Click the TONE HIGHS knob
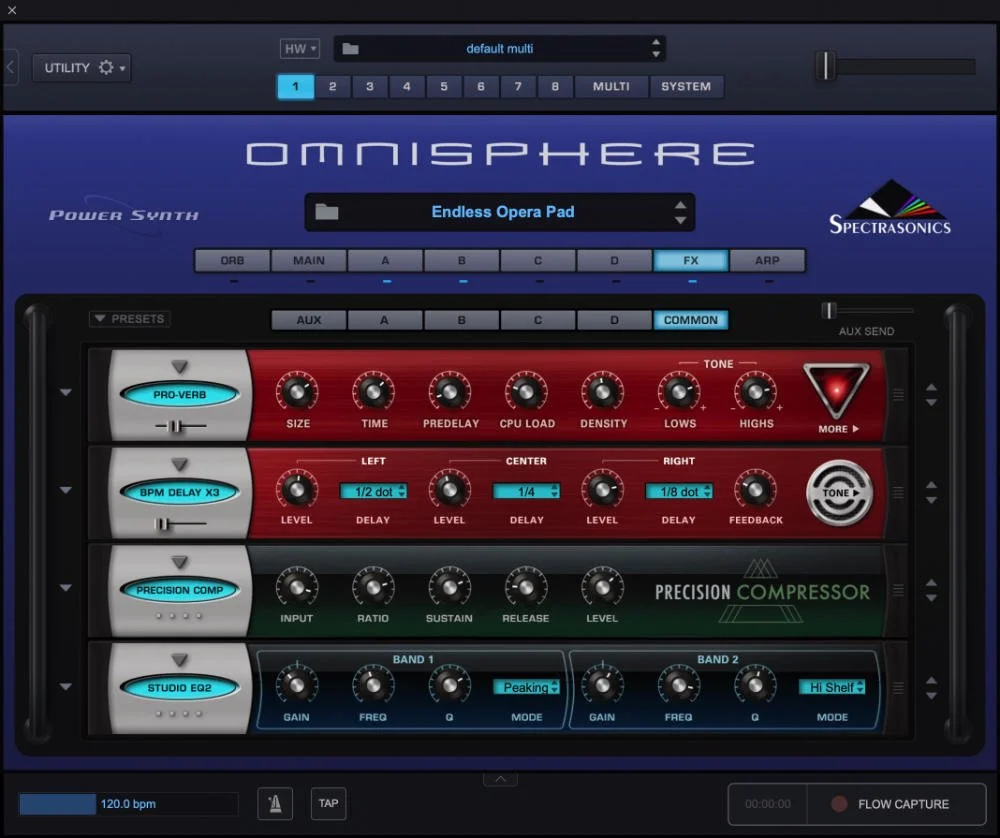Screen dimensions: 1000x838 coord(756,392)
